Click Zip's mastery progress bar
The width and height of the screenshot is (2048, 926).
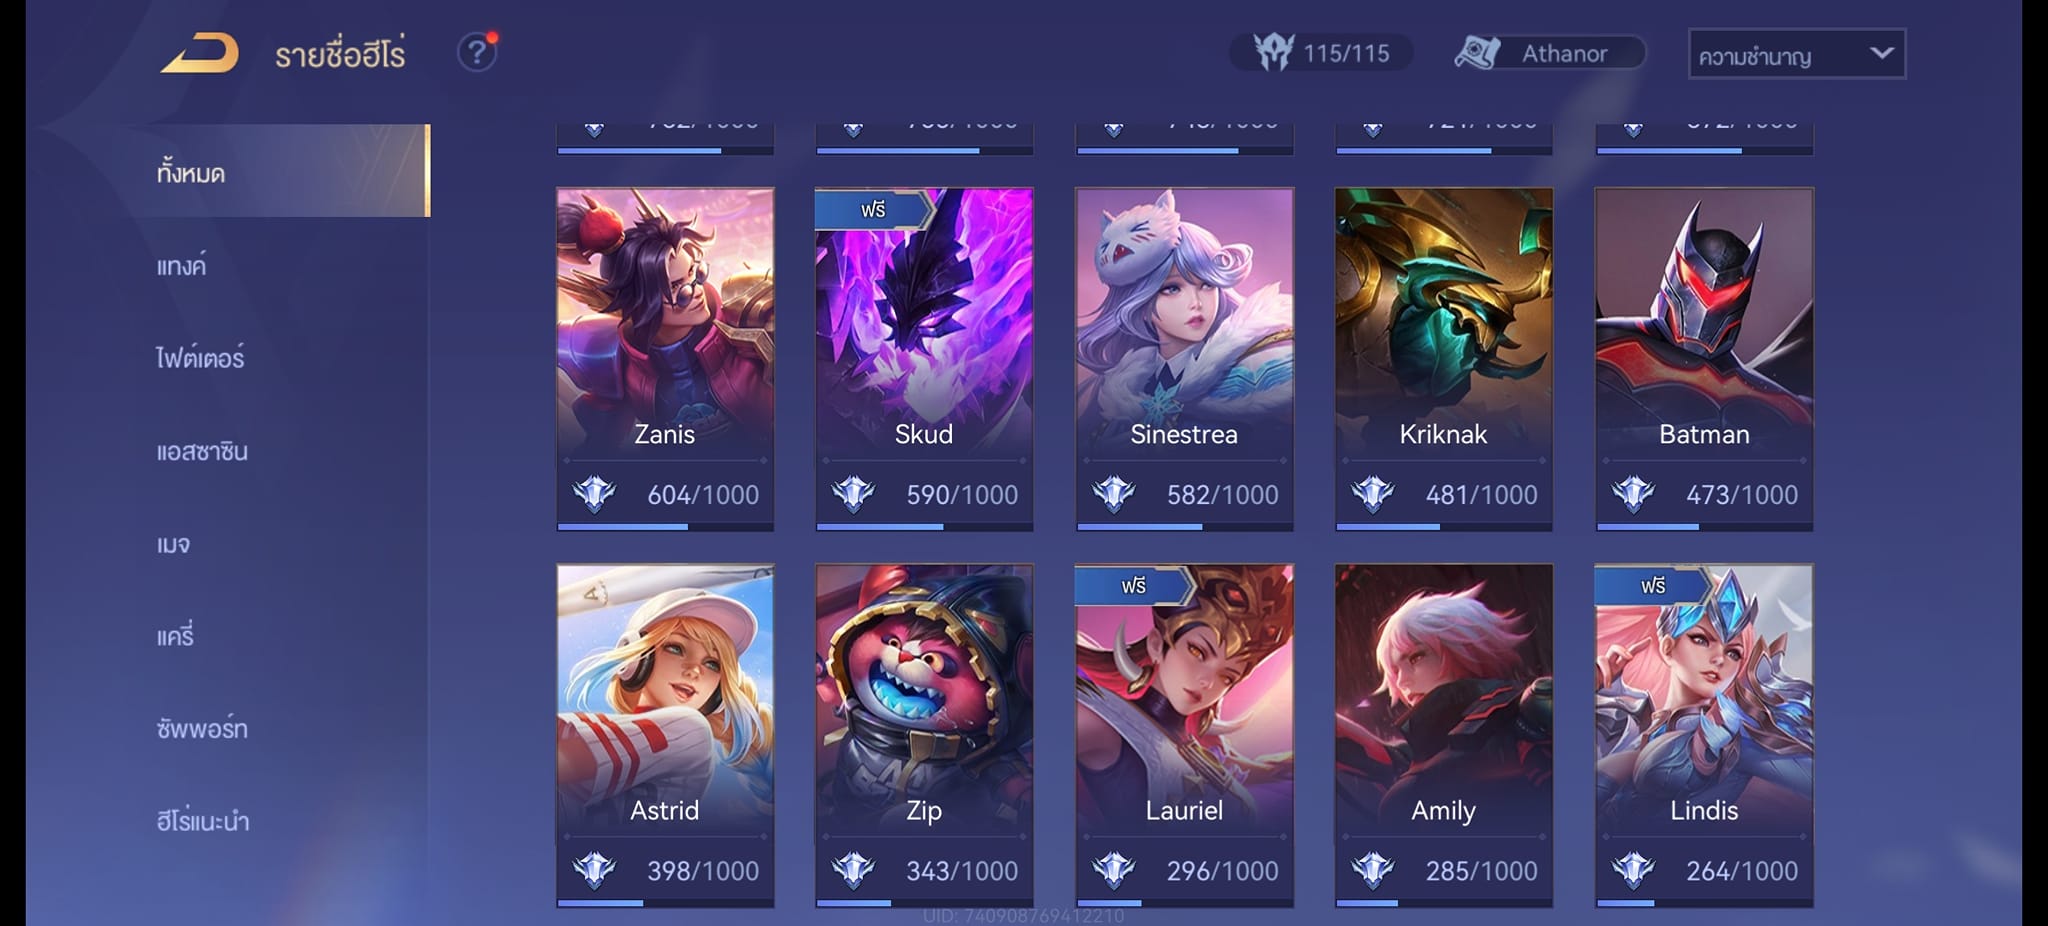[924, 903]
